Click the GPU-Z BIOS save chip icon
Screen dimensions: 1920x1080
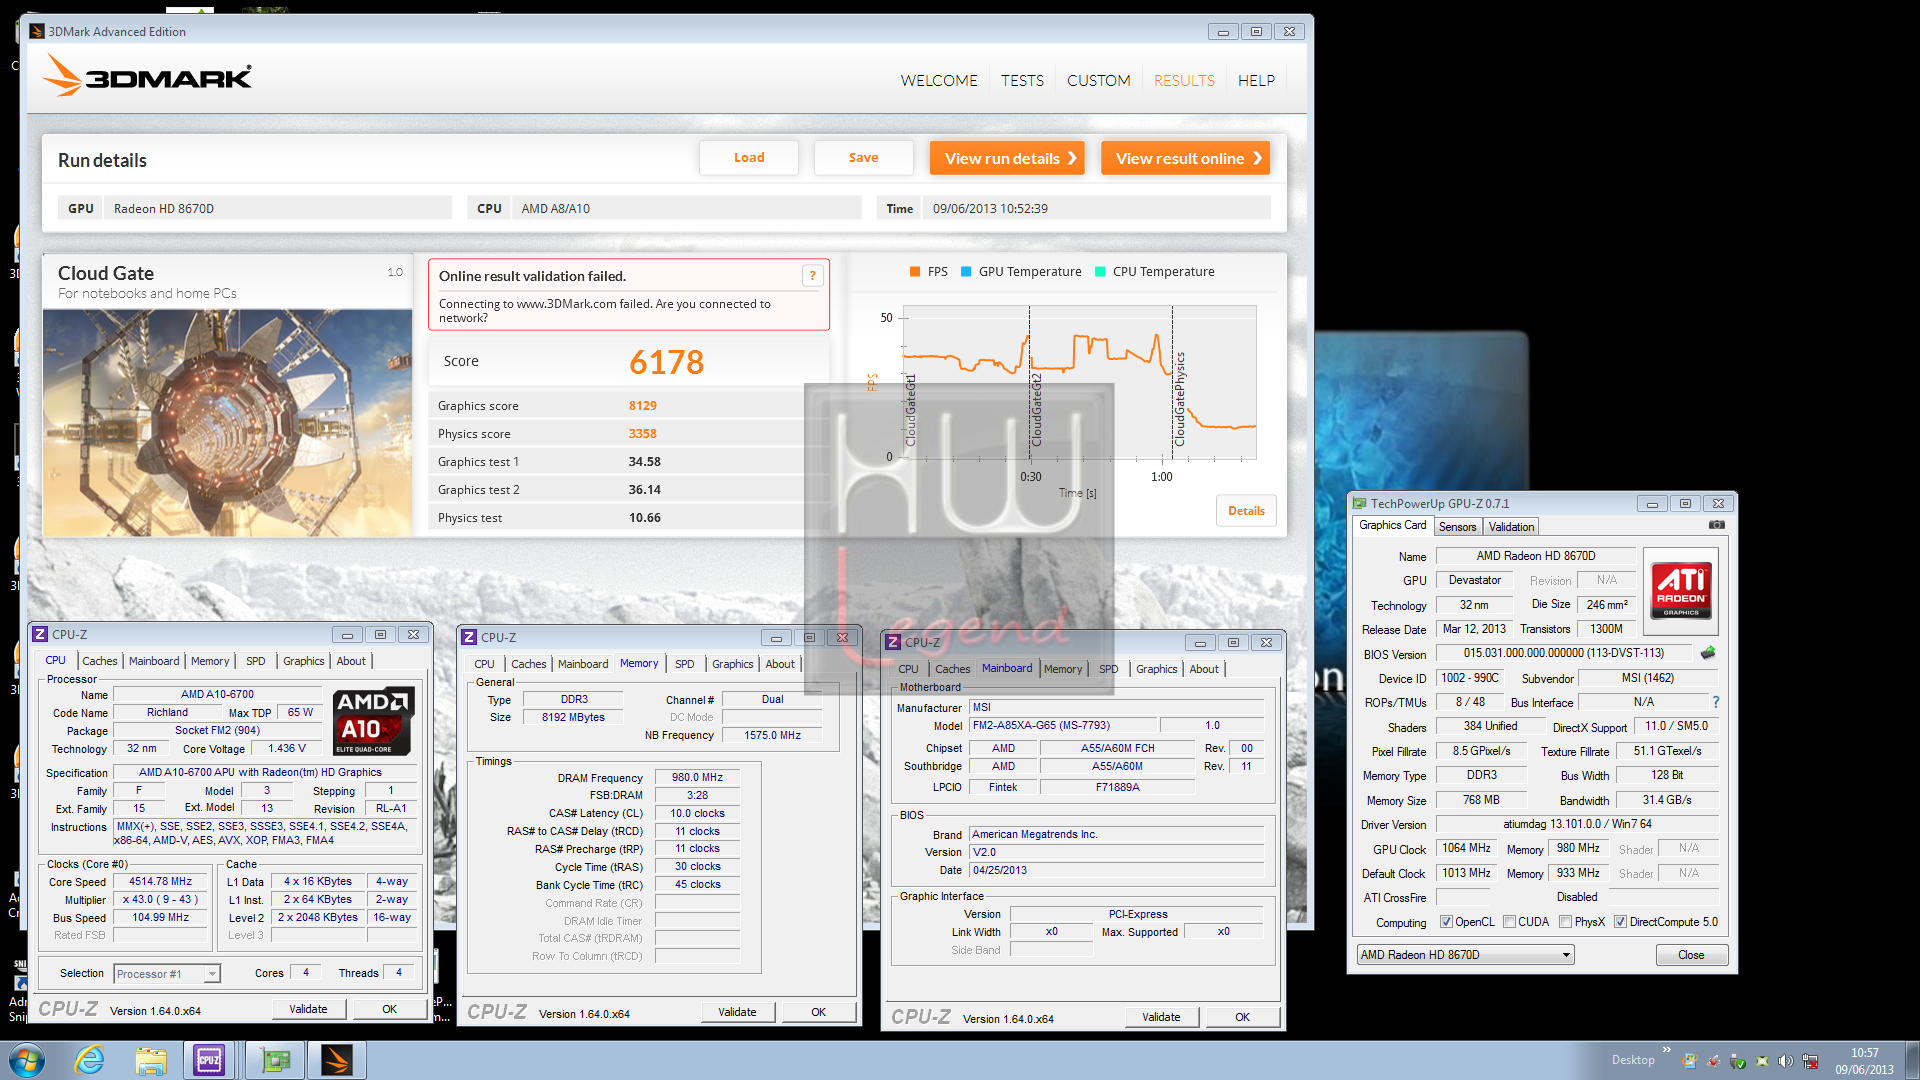pos(1708,653)
